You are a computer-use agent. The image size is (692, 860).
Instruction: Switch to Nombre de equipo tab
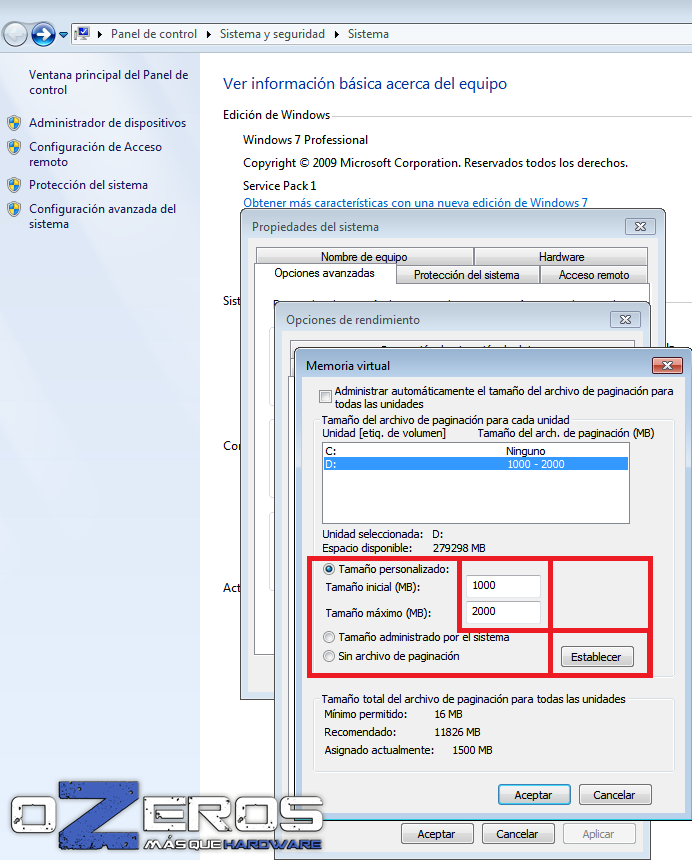pyautogui.click(x=364, y=256)
